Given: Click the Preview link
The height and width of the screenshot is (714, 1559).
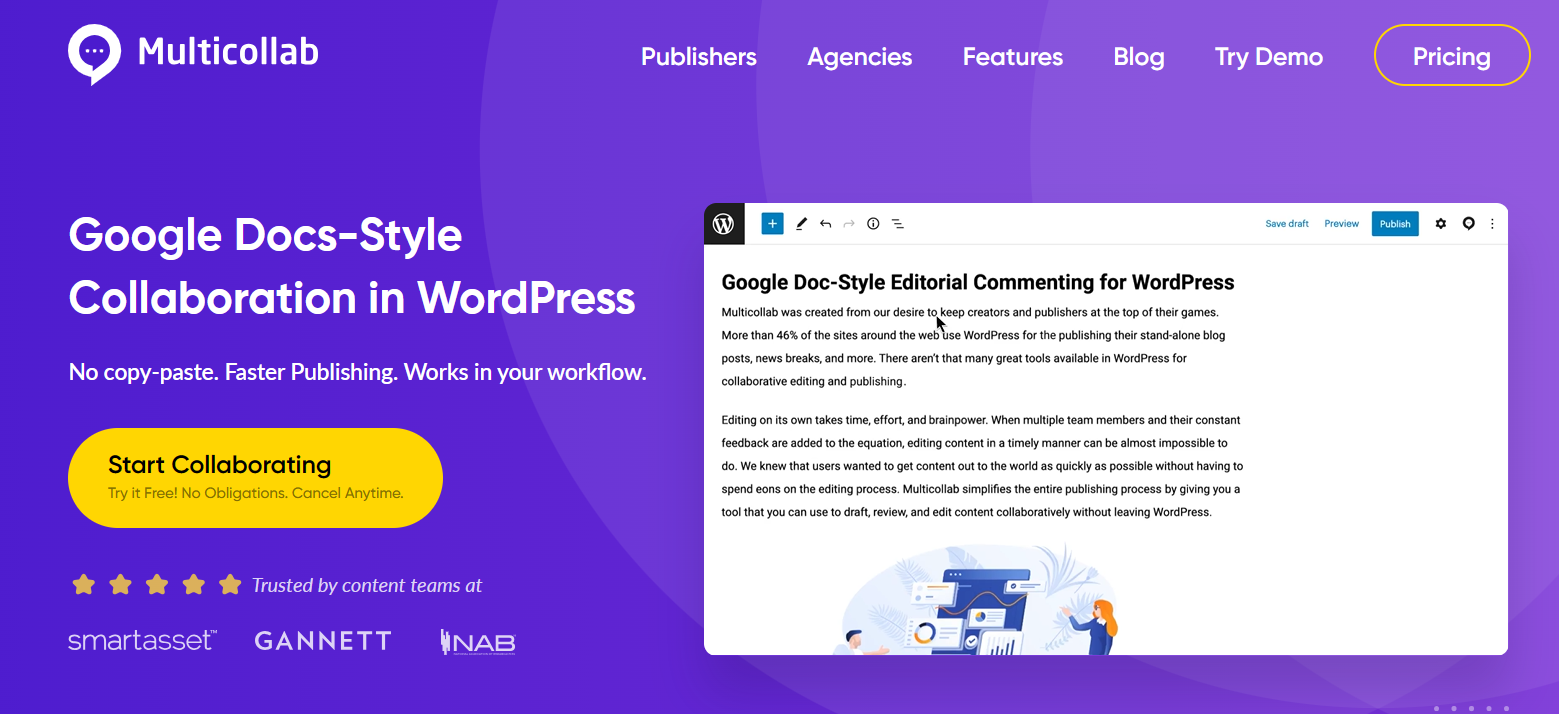Looking at the screenshot, I should coord(1342,224).
